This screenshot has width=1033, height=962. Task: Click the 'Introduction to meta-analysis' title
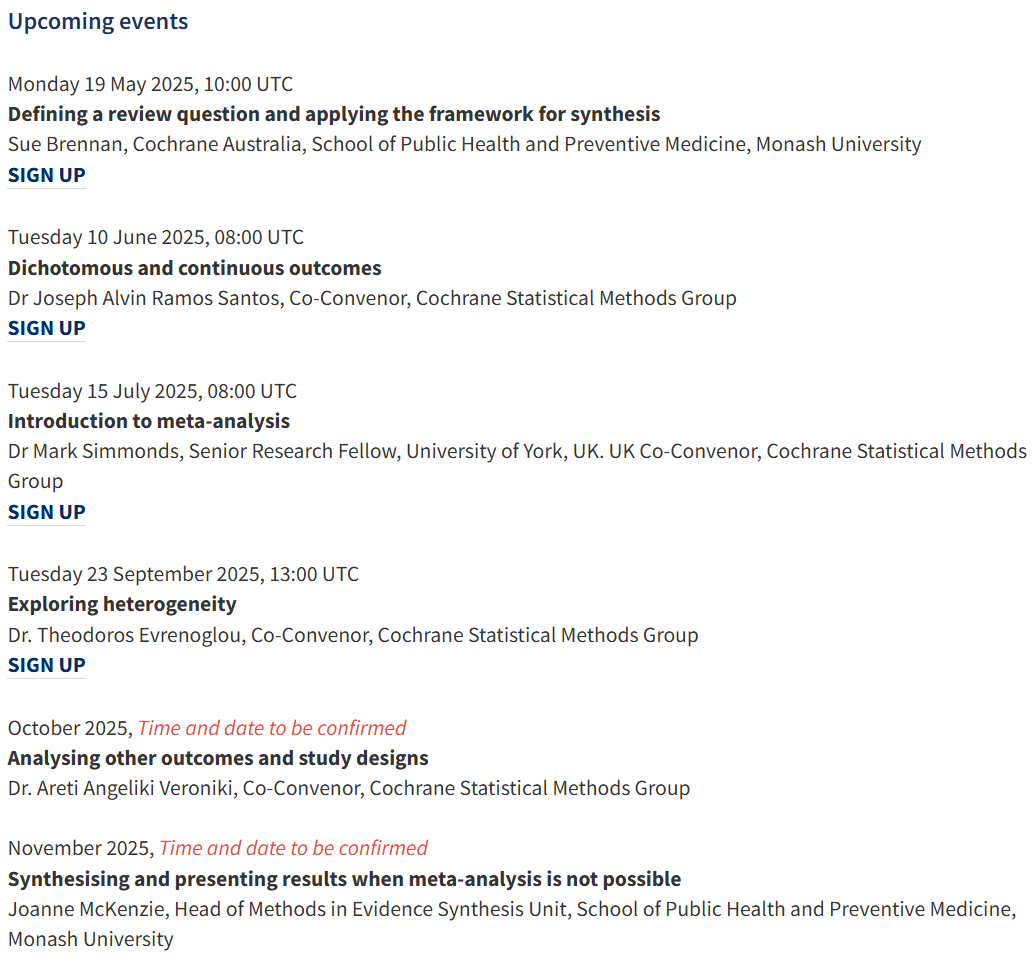point(149,421)
